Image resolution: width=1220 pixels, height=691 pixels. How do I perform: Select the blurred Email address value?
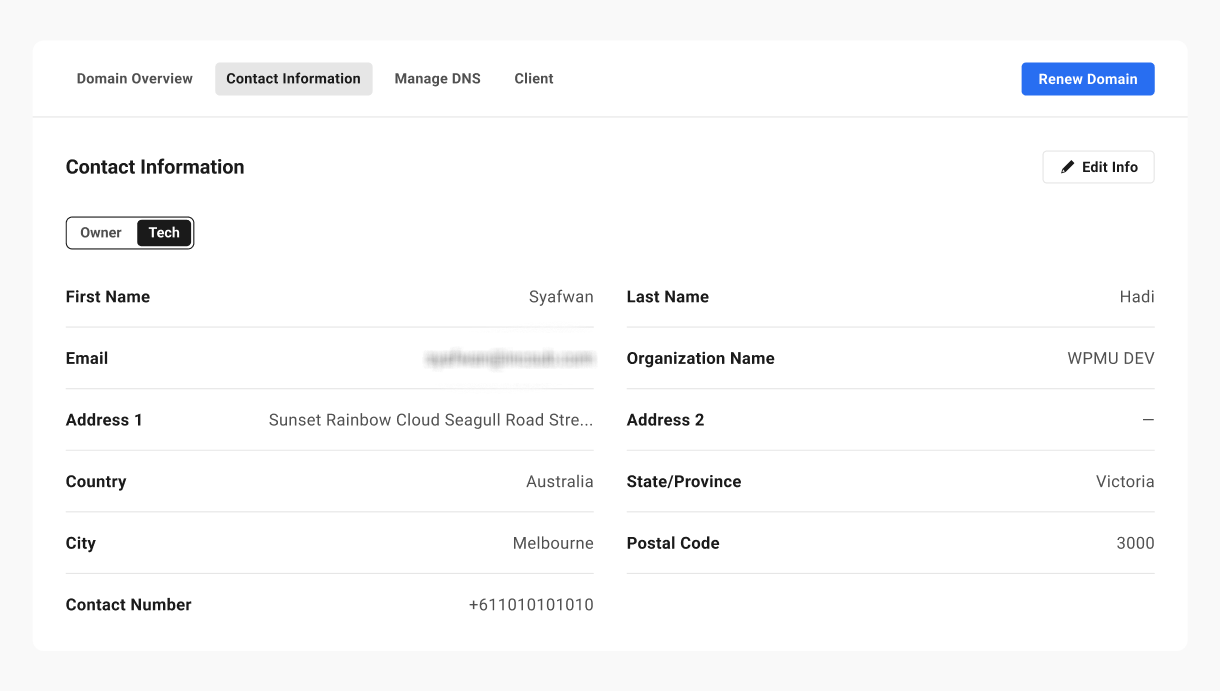pos(509,358)
